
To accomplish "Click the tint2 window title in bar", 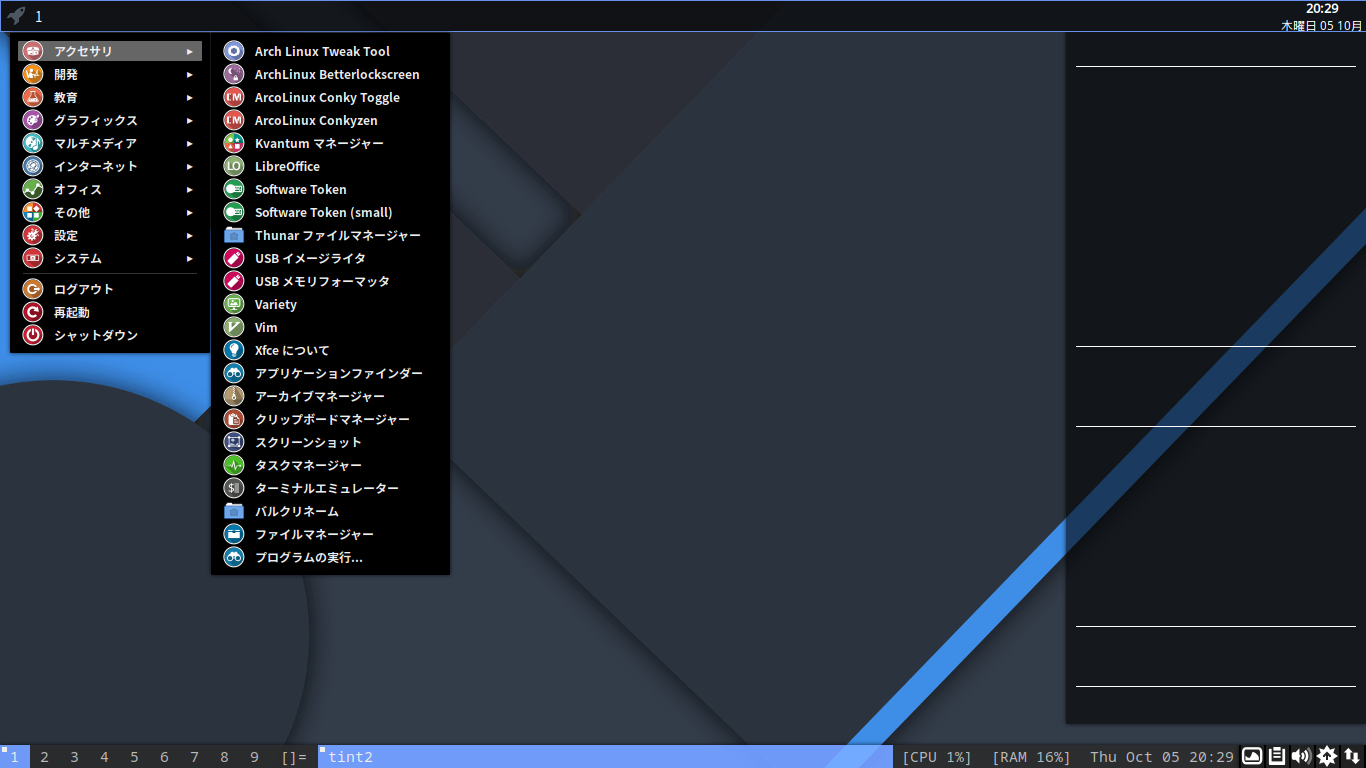I will [350, 757].
